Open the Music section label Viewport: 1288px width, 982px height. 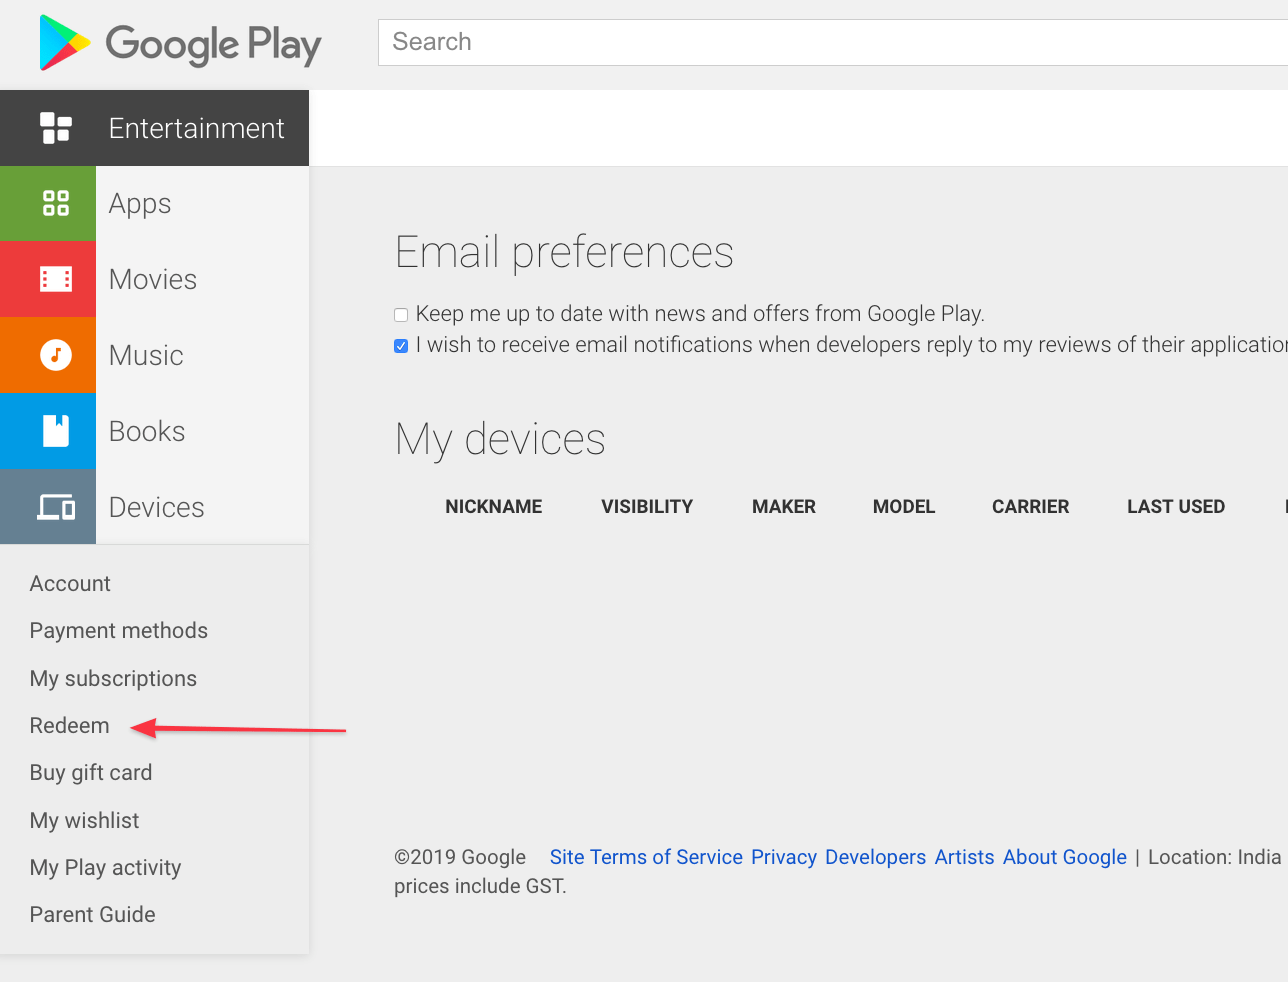[x=146, y=355]
